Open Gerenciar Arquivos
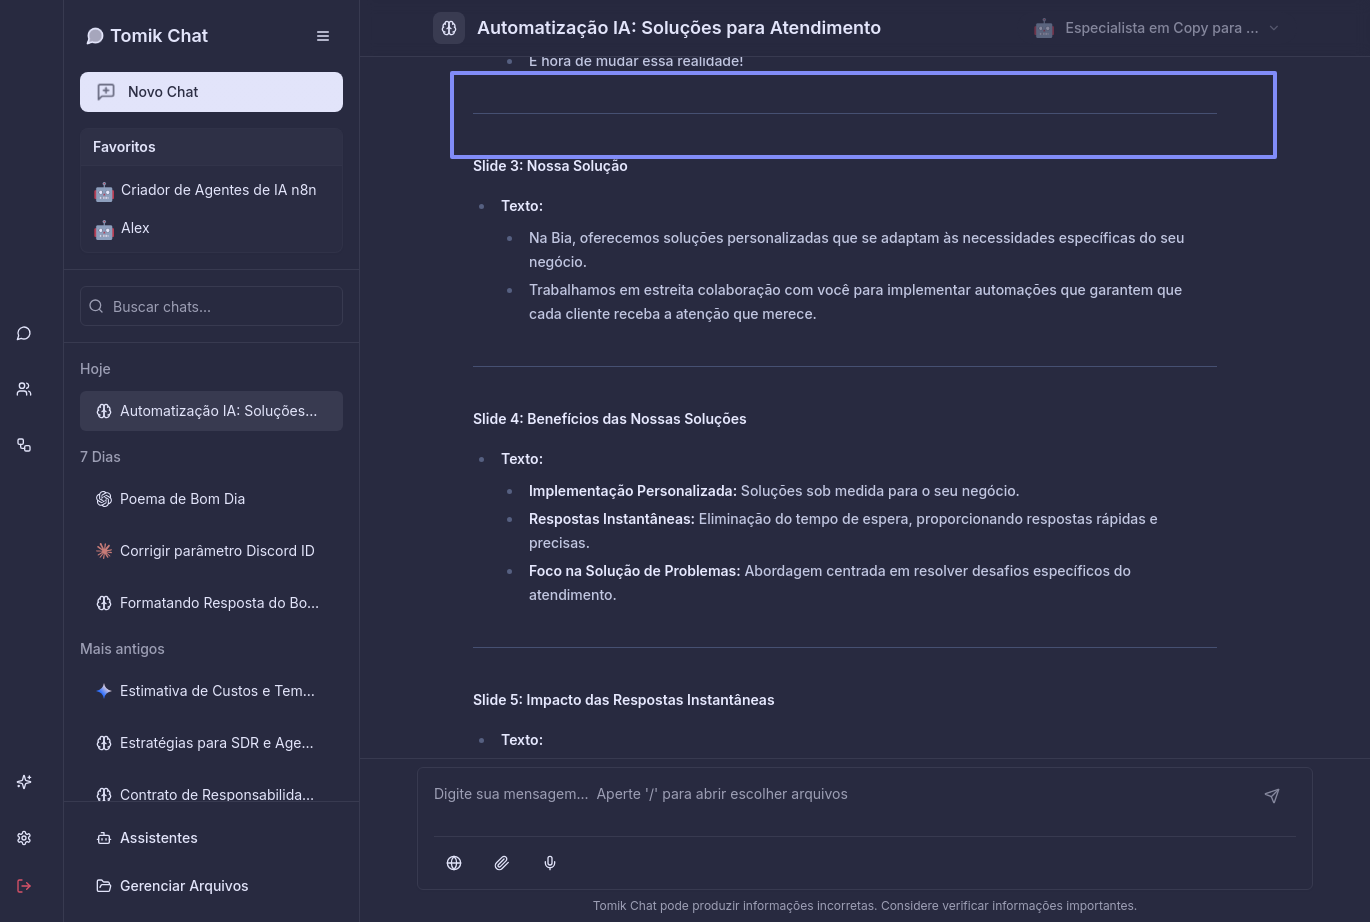 184,886
